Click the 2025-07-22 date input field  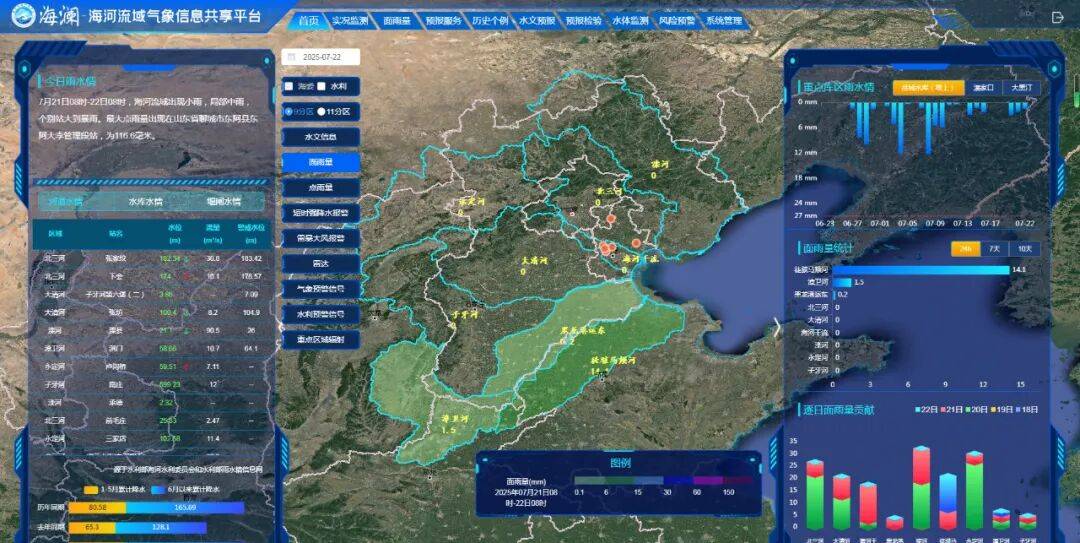(x=321, y=58)
